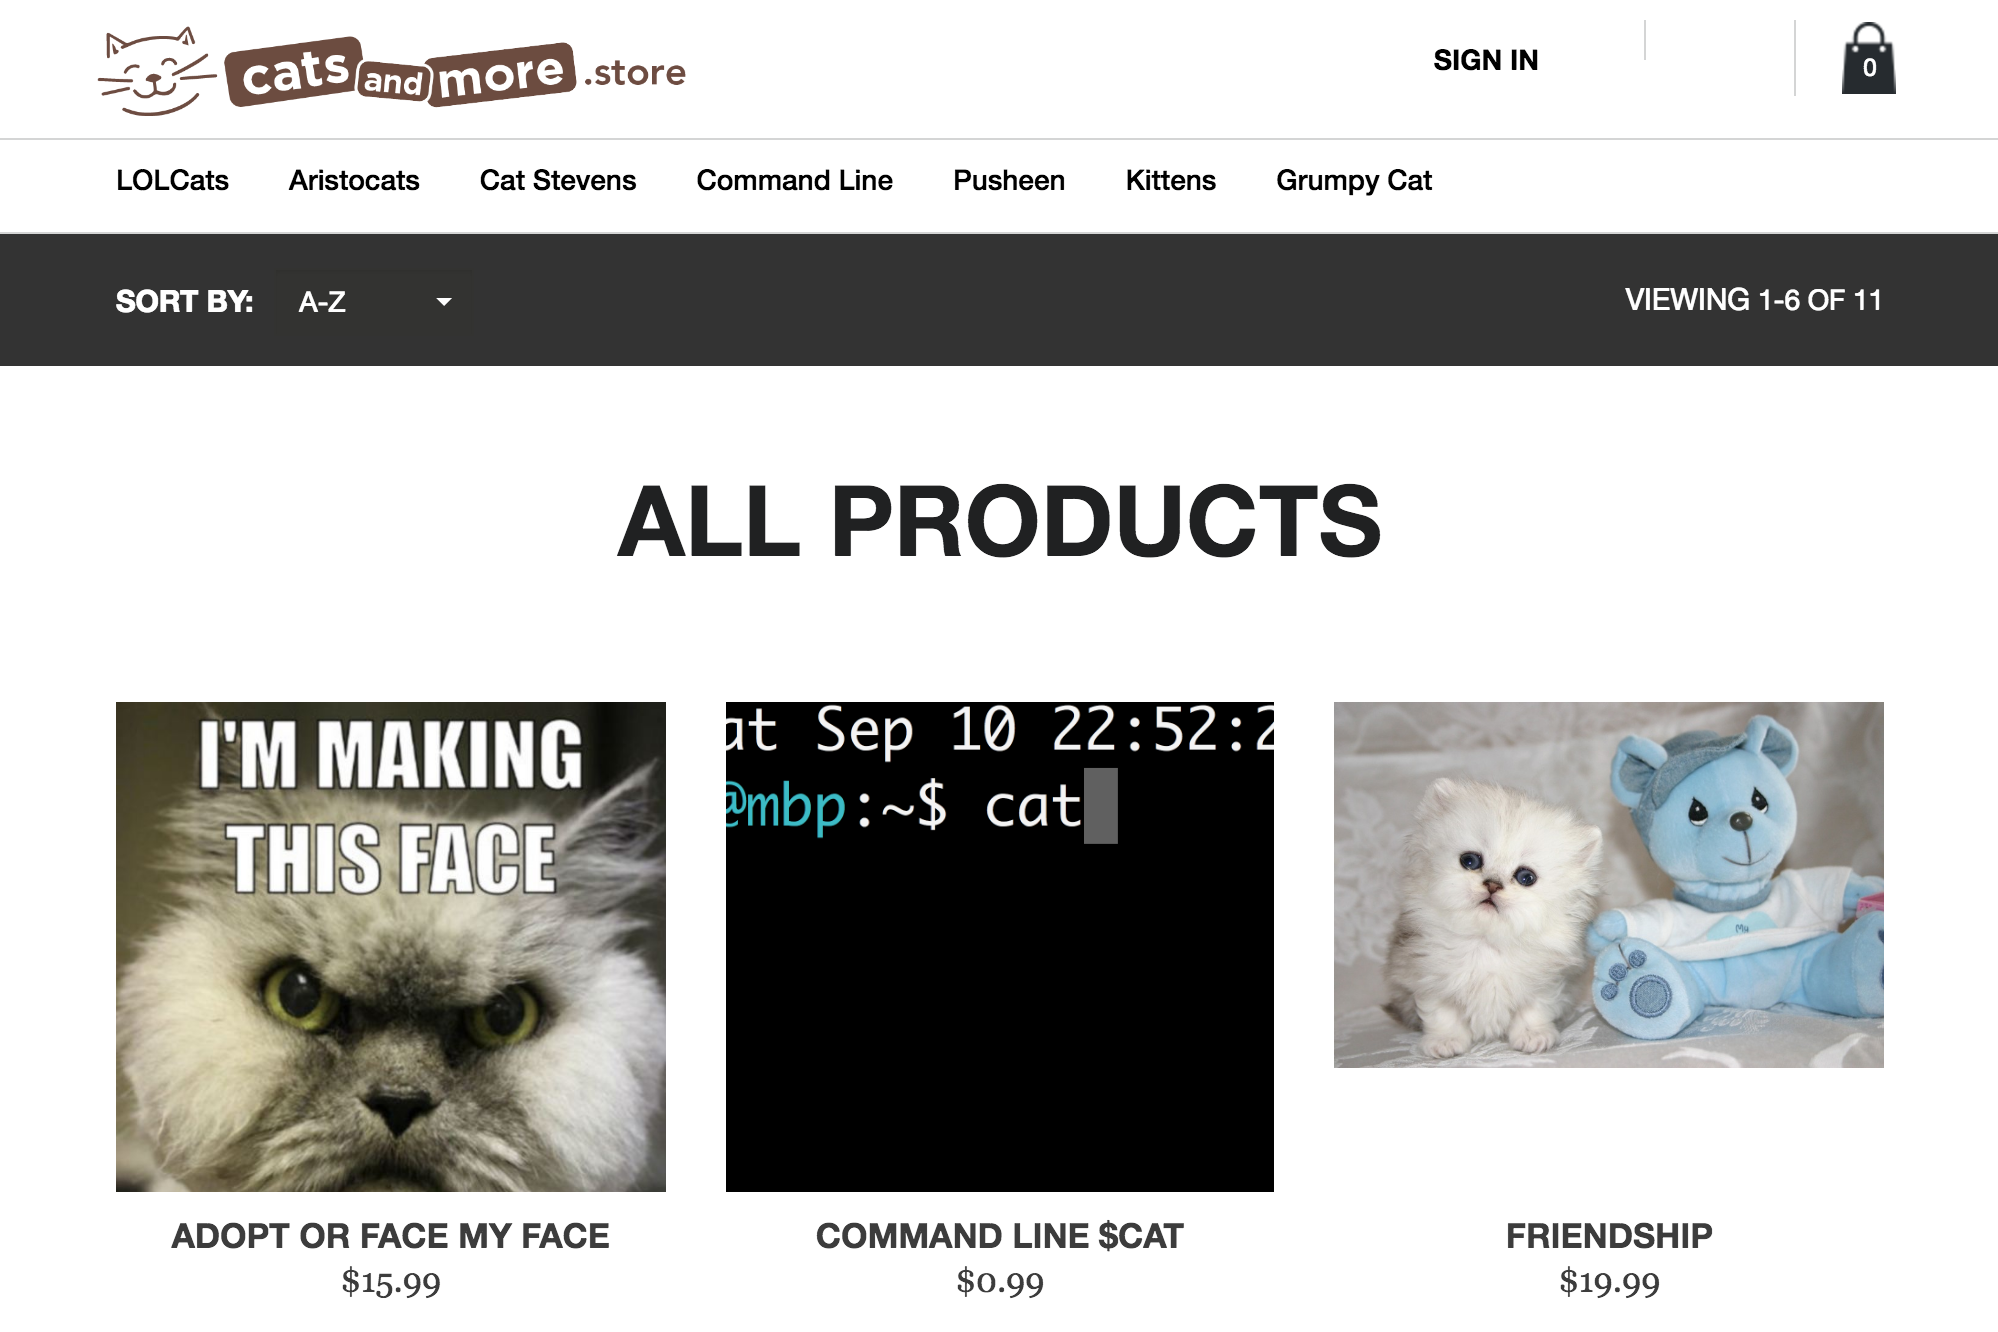Open the LOLCats category

(172, 180)
